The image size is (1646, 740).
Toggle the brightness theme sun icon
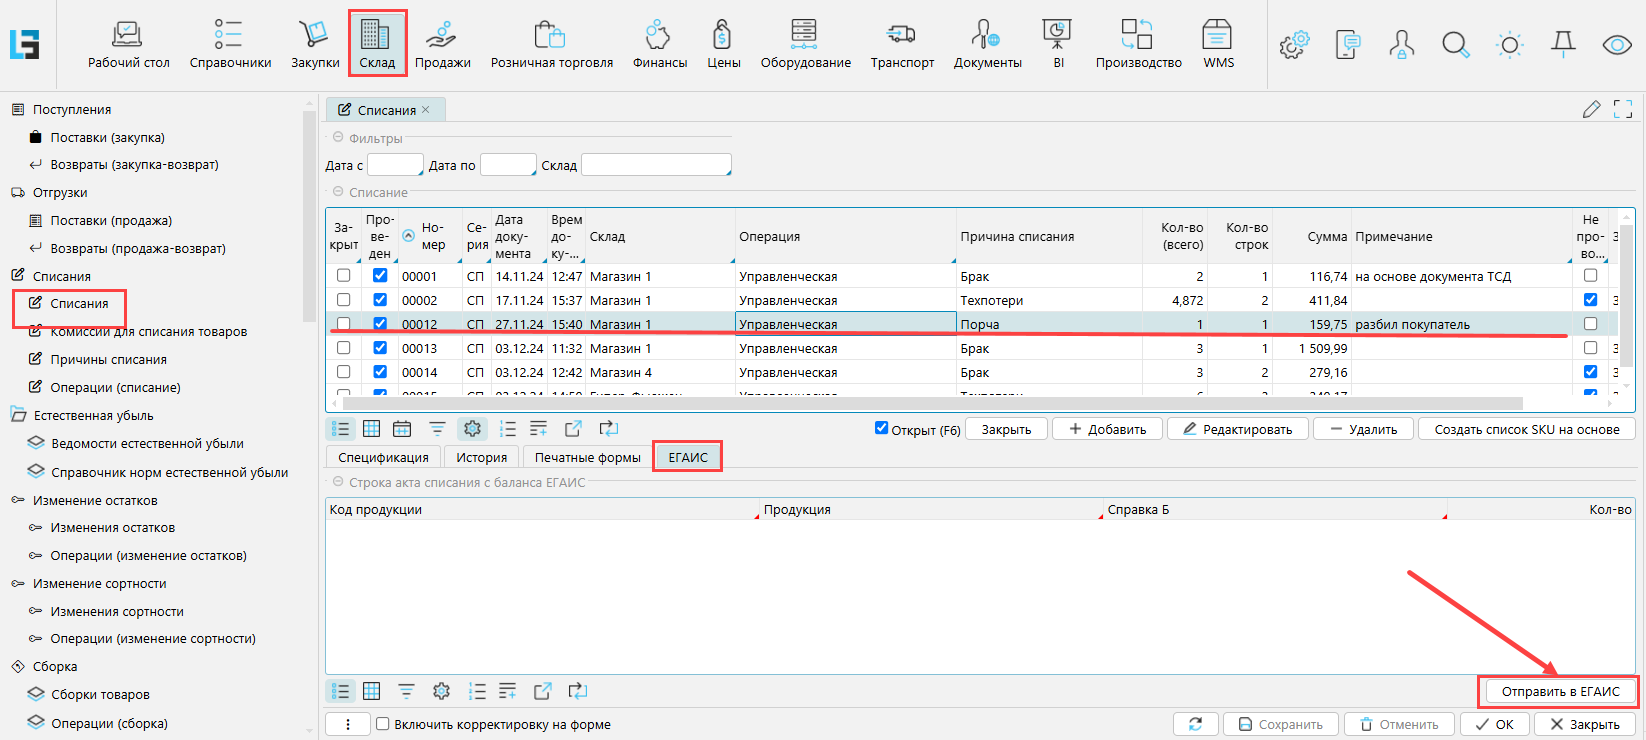[x=1509, y=45]
